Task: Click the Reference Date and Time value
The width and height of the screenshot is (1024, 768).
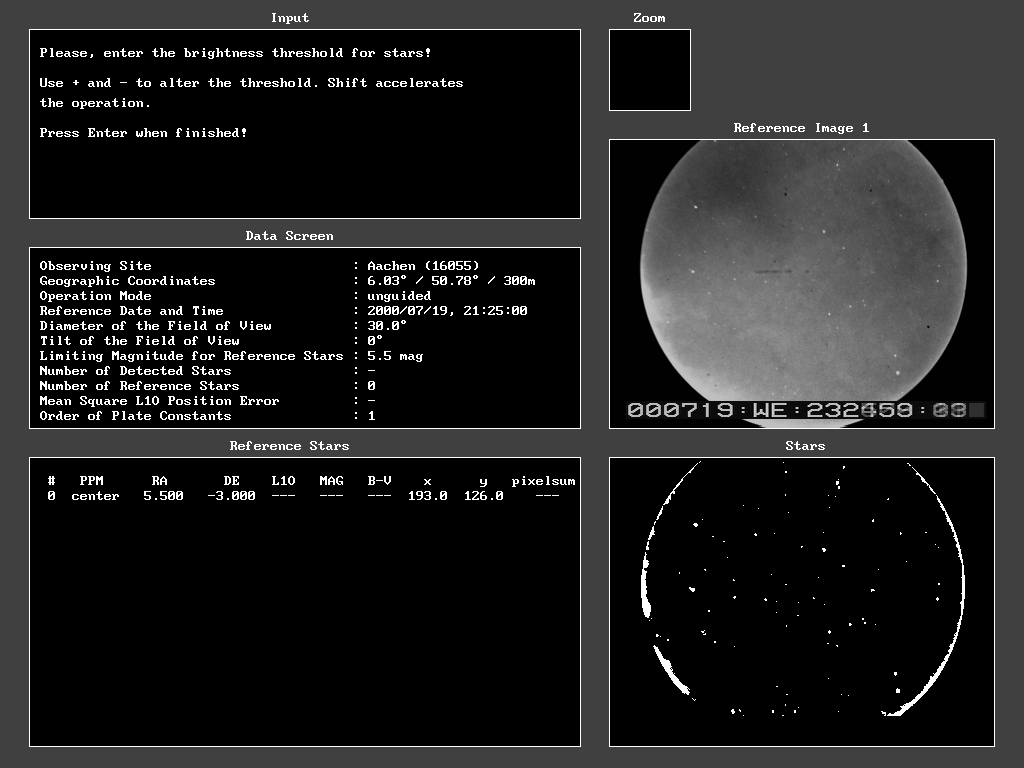Action: tap(447, 311)
